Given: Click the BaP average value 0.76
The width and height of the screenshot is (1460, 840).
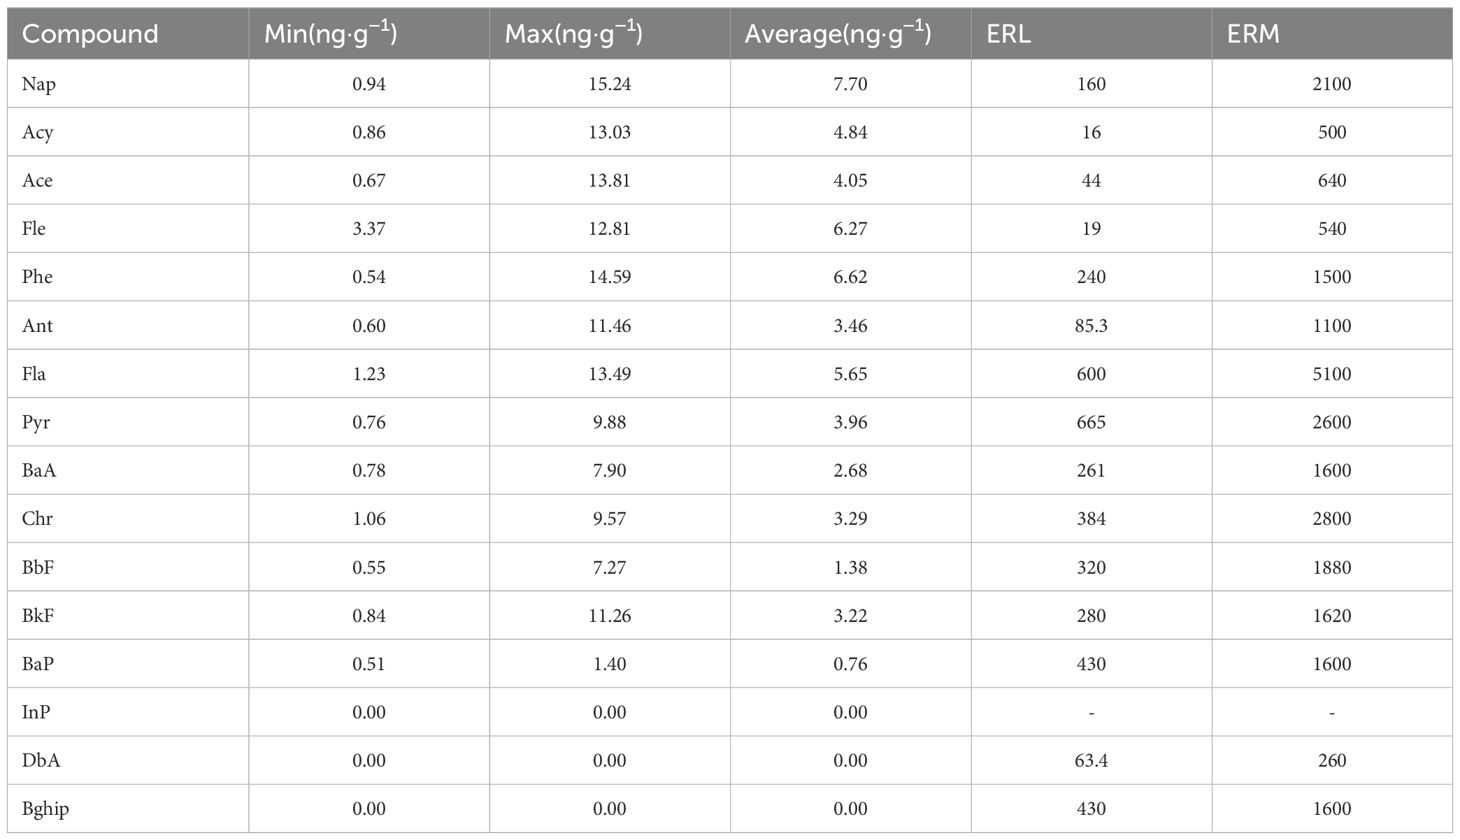Looking at the screenshot, I should coord(850,664).
